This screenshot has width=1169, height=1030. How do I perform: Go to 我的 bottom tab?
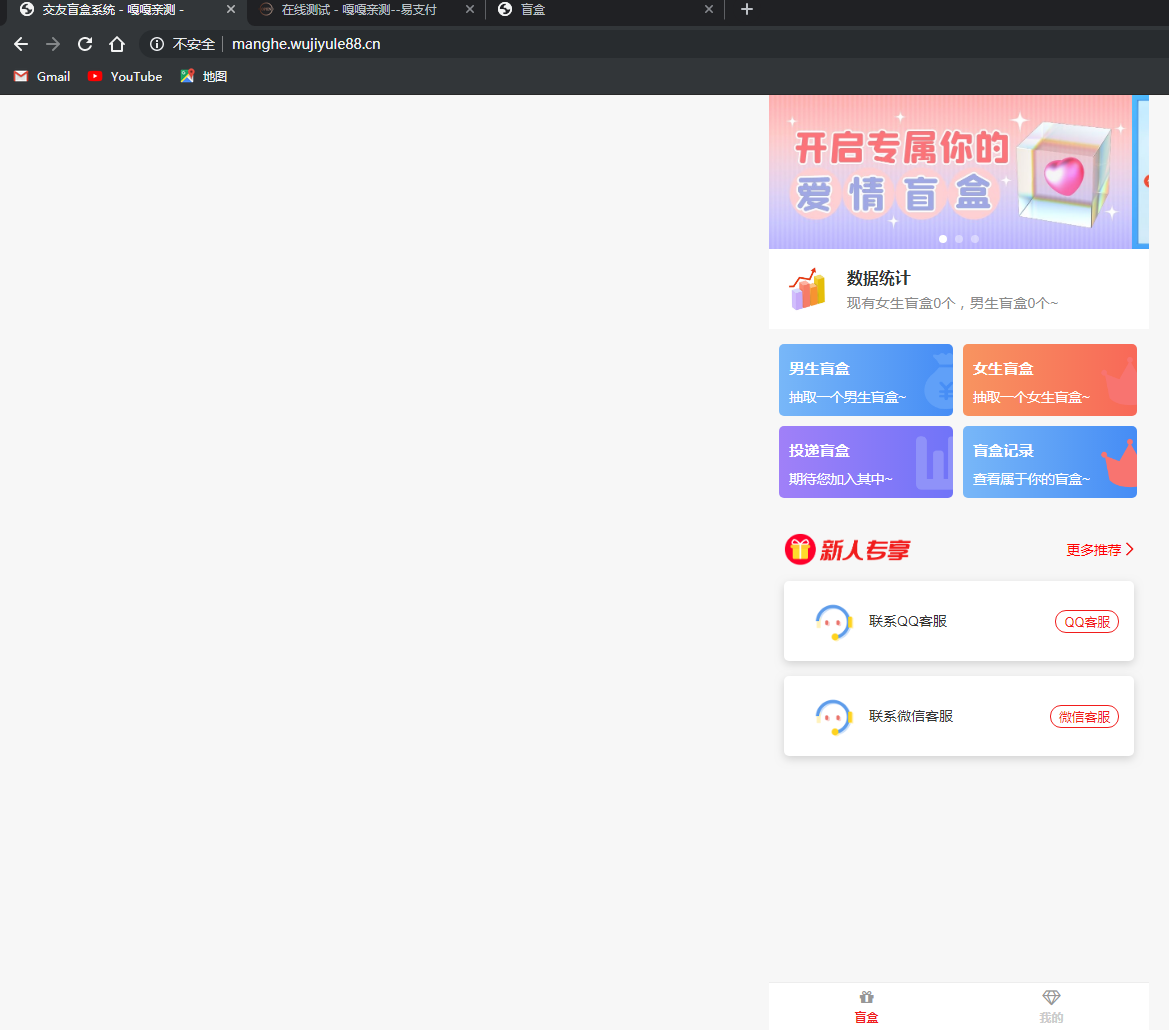(1051, 1006)
